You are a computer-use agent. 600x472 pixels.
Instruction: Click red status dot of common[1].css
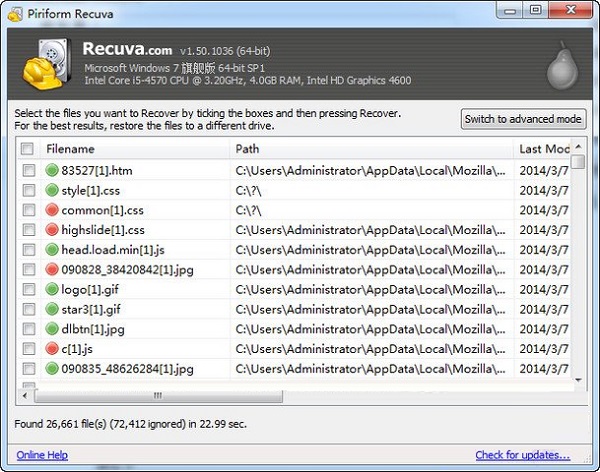pyautogui.click(x=52, y=210)
